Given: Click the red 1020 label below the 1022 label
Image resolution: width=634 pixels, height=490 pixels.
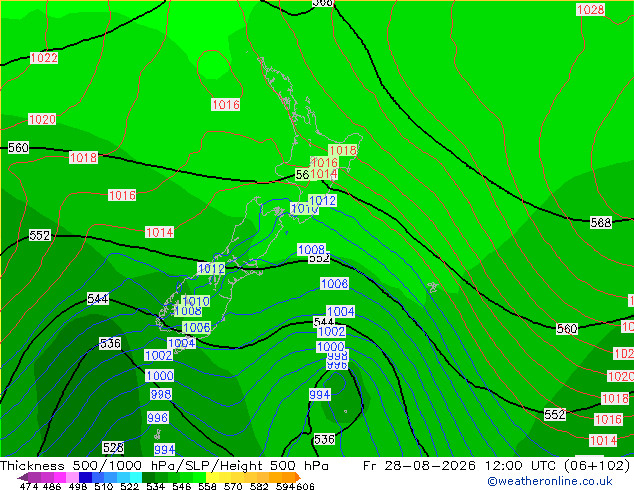Looking at the screenshot, I should (42, 119).
